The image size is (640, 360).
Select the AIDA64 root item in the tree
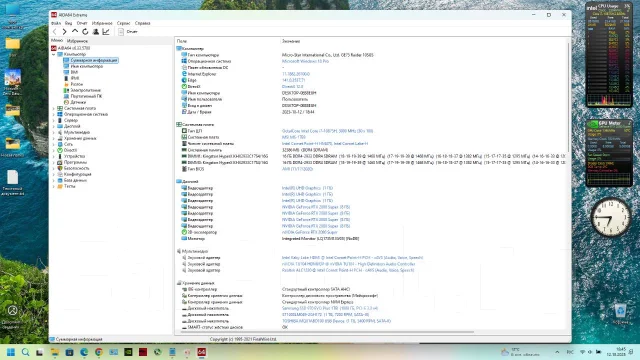(x=70, y=48)
